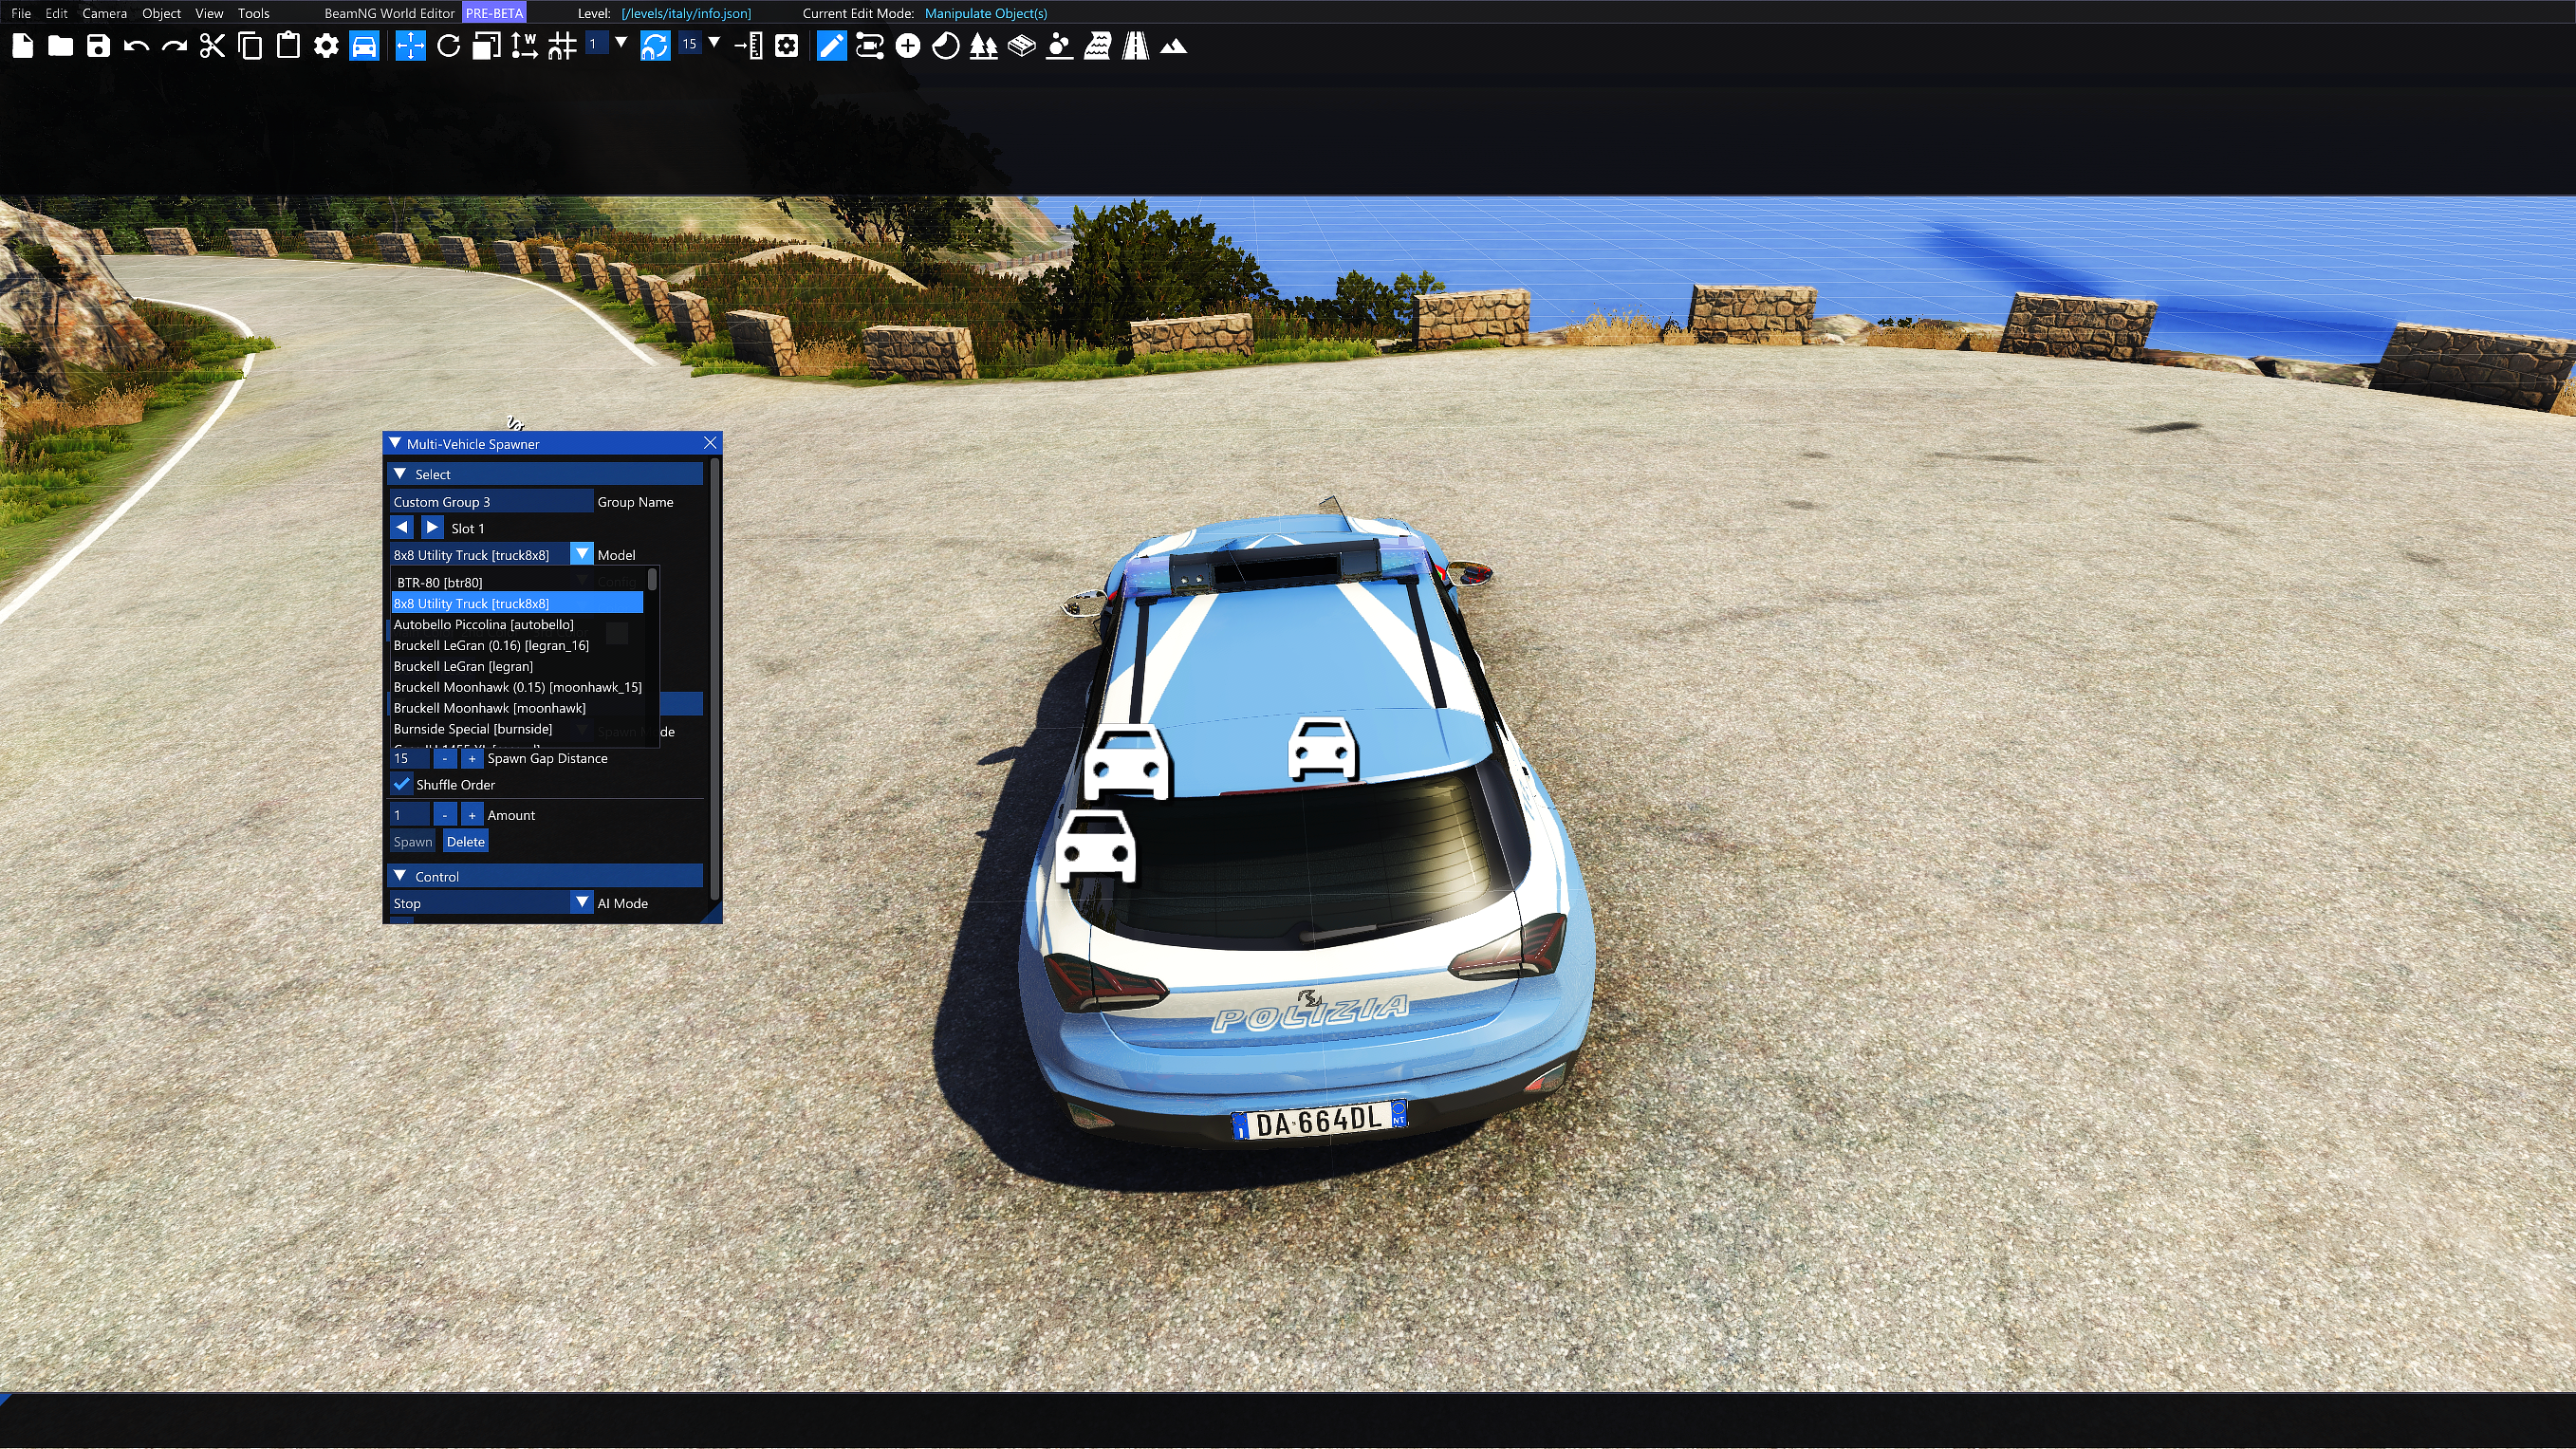Open the river editor icon
This screenshot has height=1449, width=2576.
click(1097, 46)
